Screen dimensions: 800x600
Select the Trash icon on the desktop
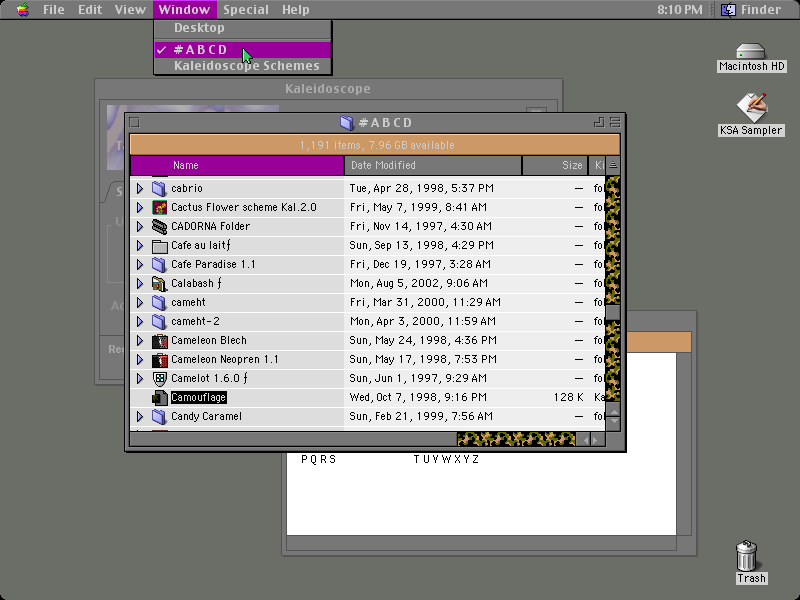(746, 555)
